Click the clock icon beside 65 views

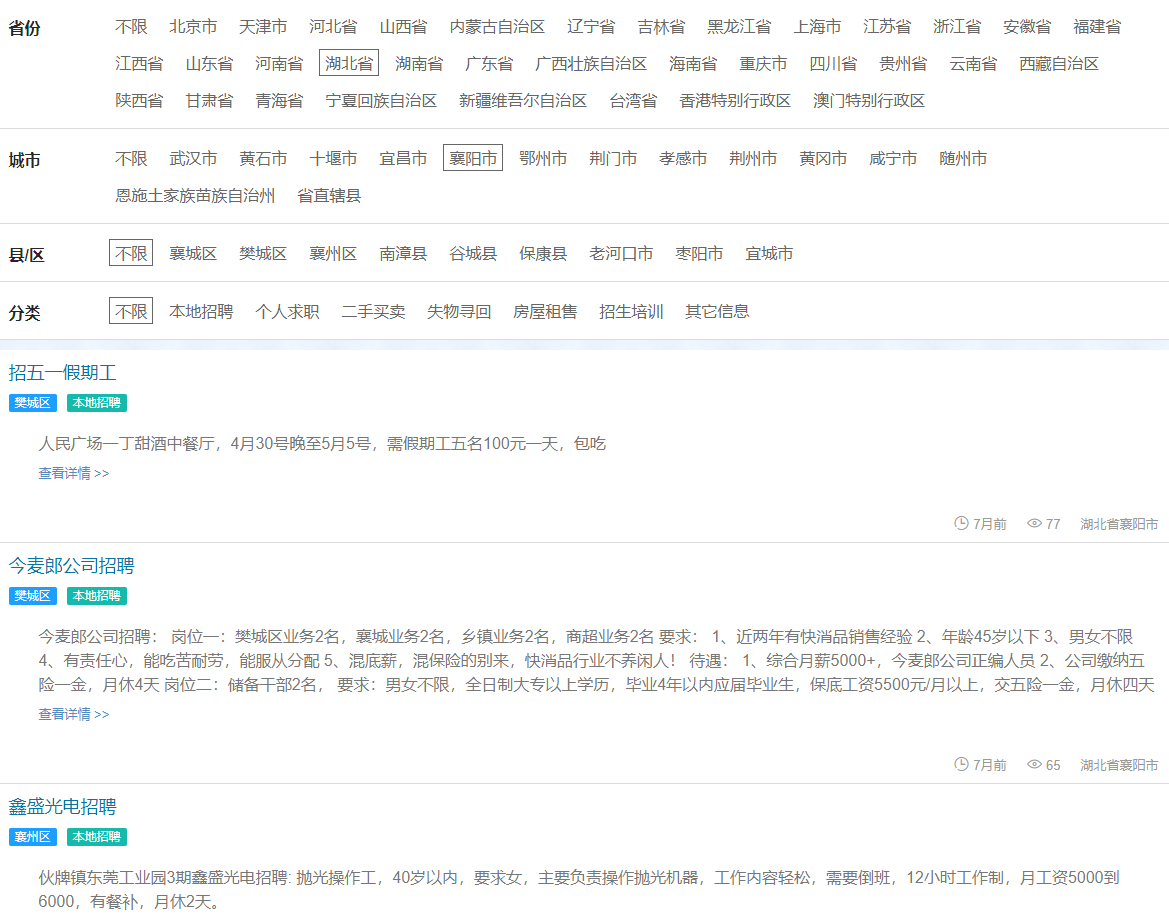click(962, 764)
